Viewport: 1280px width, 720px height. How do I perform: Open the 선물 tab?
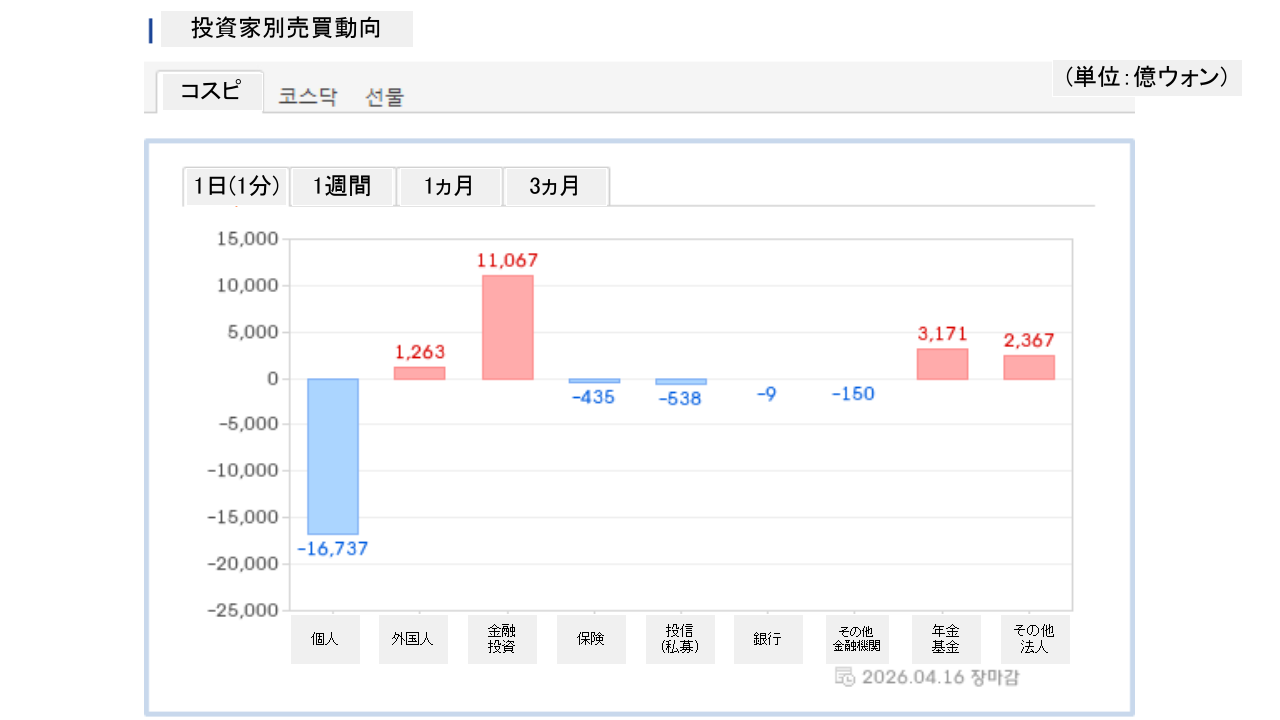(385, 97)
